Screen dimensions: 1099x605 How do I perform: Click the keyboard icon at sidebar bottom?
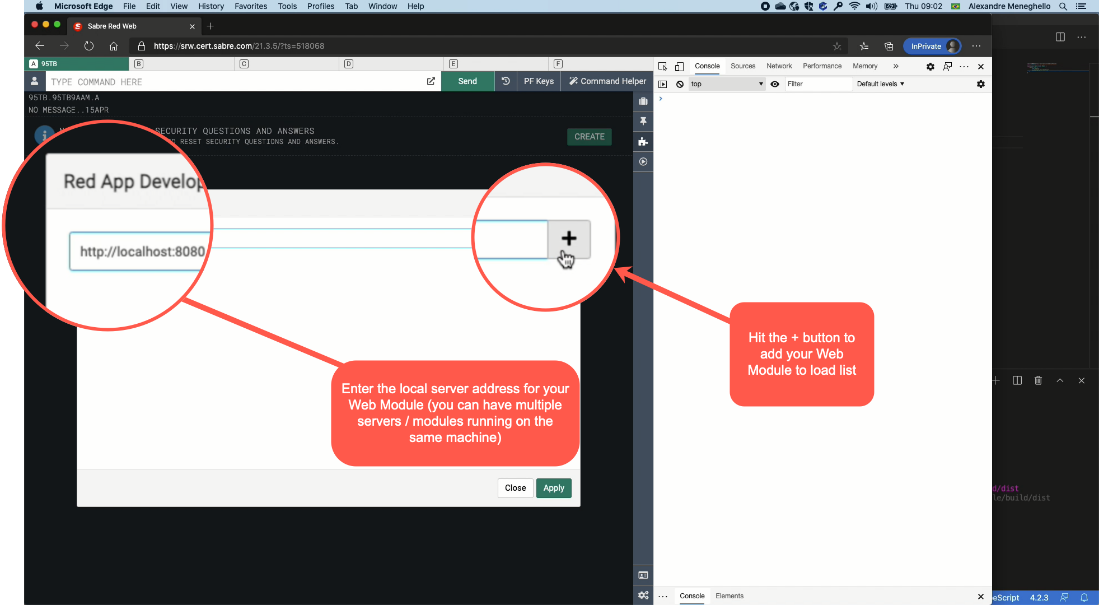click(x=643, y=575)
